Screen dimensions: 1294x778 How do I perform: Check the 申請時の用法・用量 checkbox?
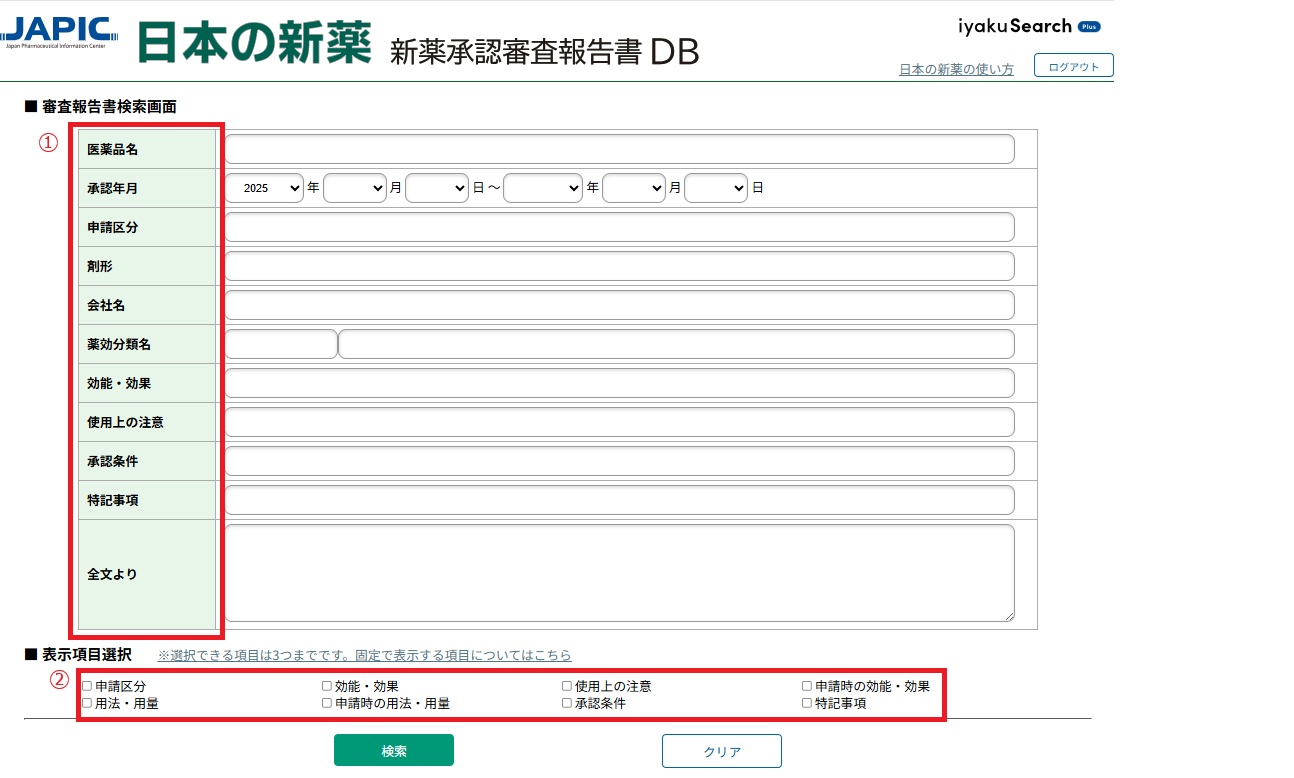point(327,703)
